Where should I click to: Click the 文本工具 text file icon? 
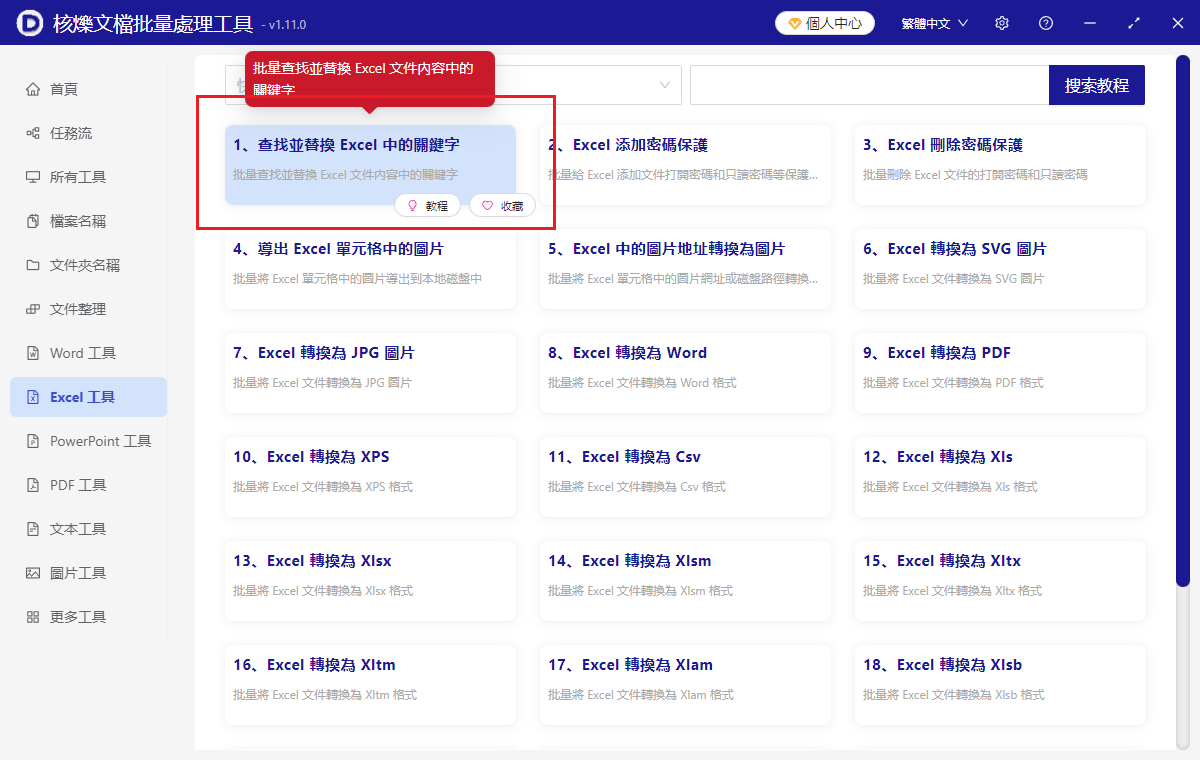[33, 529]
